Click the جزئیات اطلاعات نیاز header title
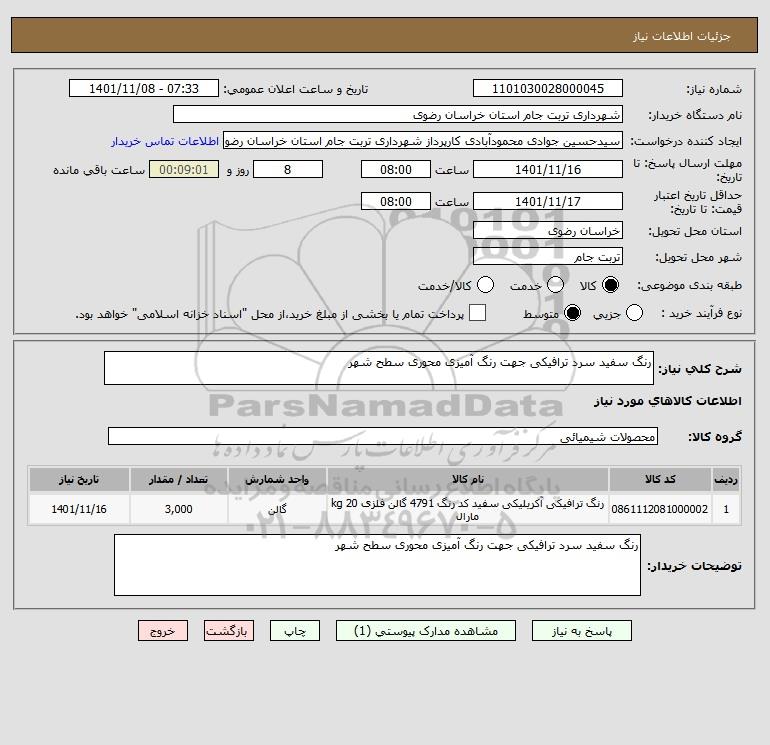Screen dimensions: 770x745 tap(682, 36)
